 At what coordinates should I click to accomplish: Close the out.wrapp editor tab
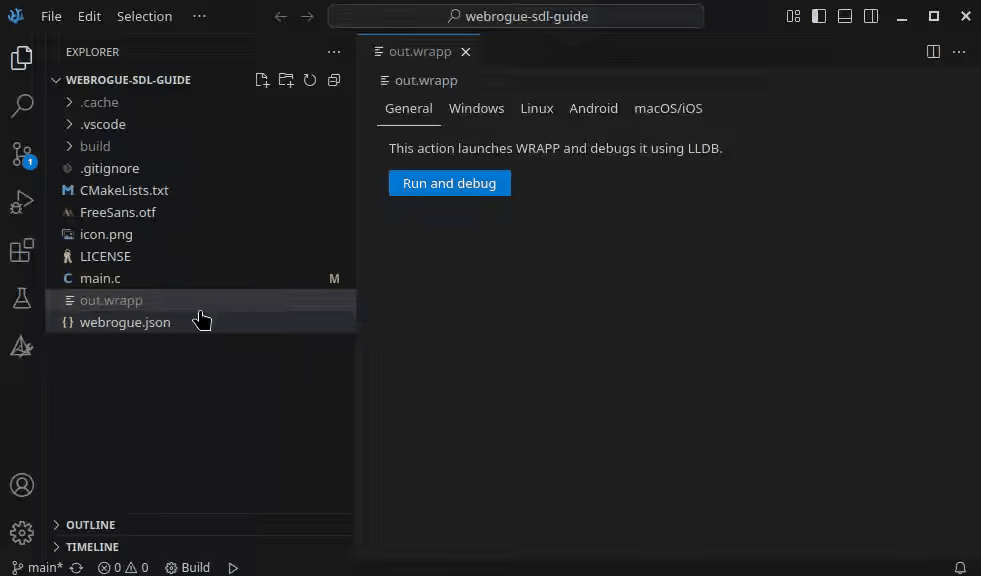(x=465, y=52)
